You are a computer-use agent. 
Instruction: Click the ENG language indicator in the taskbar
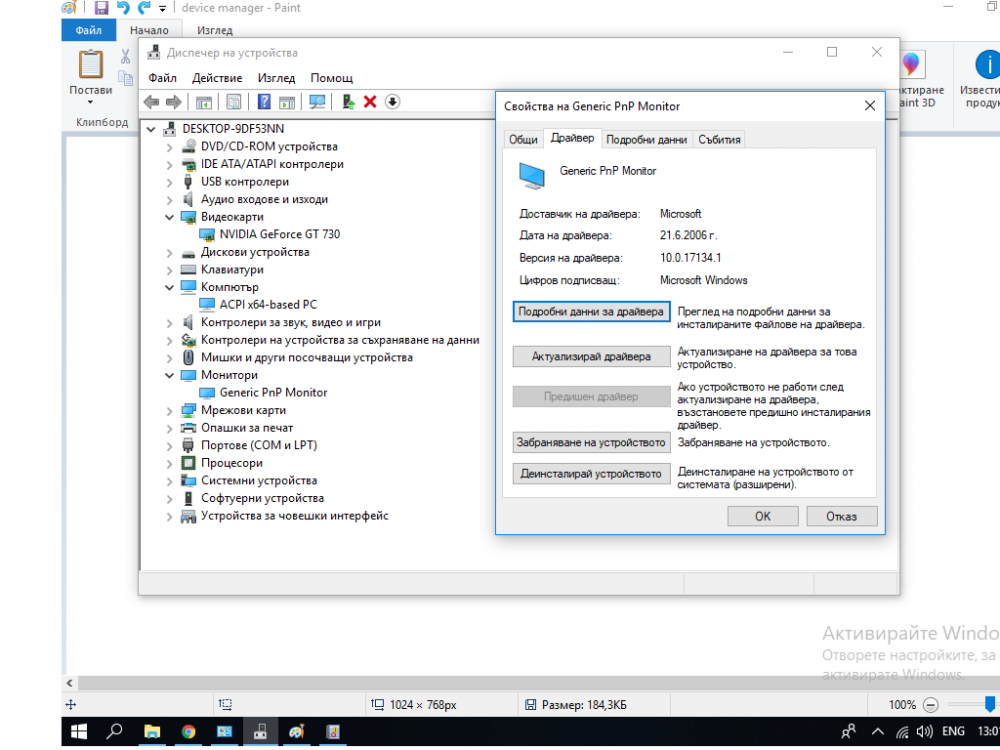point(953,732)
